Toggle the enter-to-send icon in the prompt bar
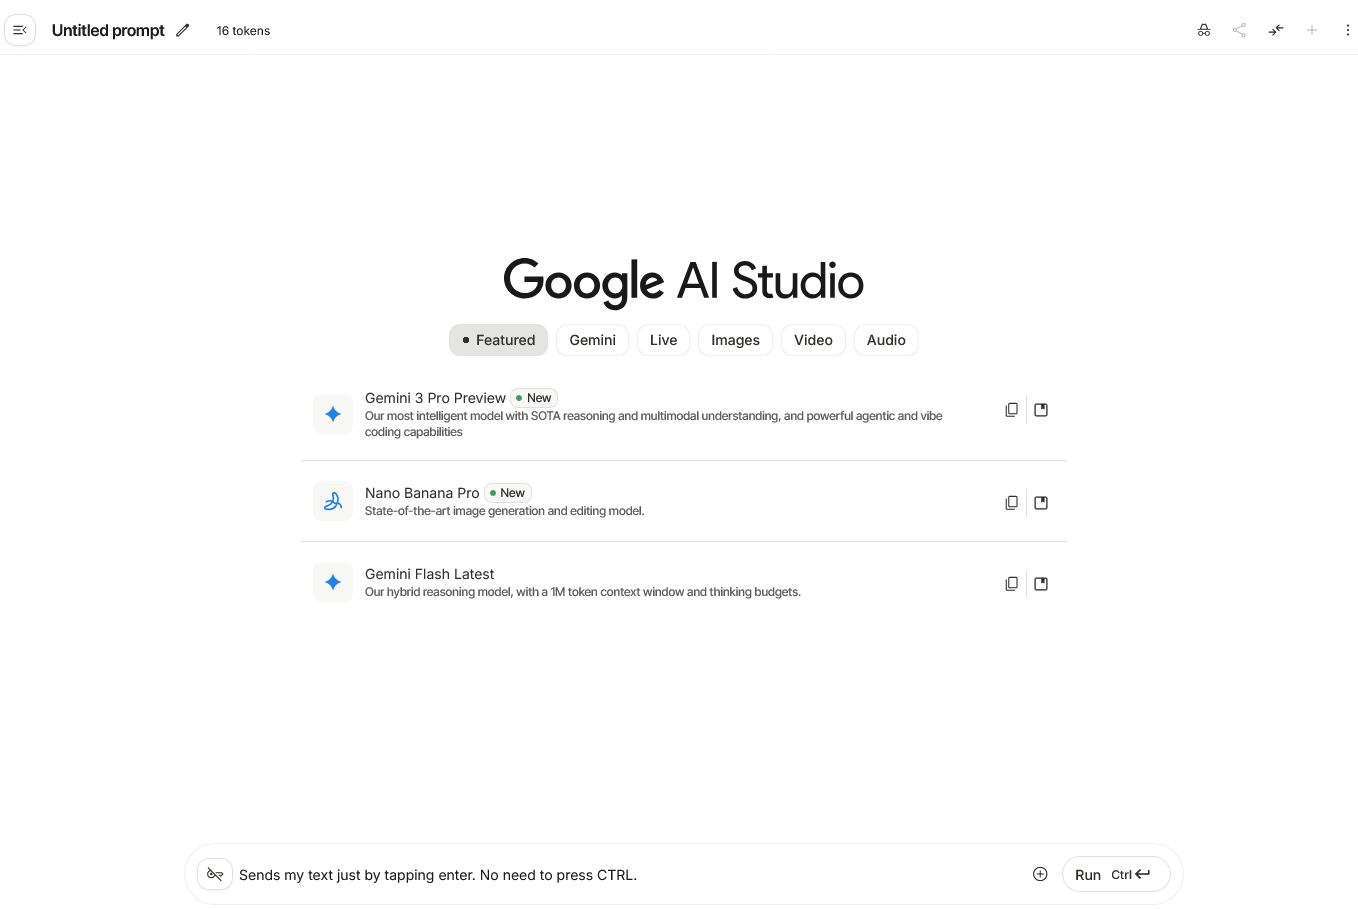The image size is (1358, 909). (x=215, y=874)
